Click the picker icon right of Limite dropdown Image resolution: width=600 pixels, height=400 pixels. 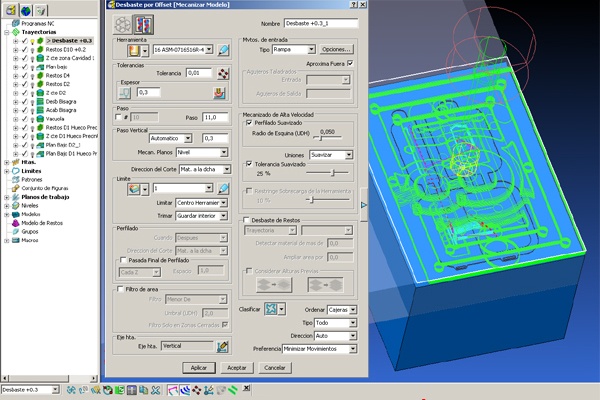224,188
